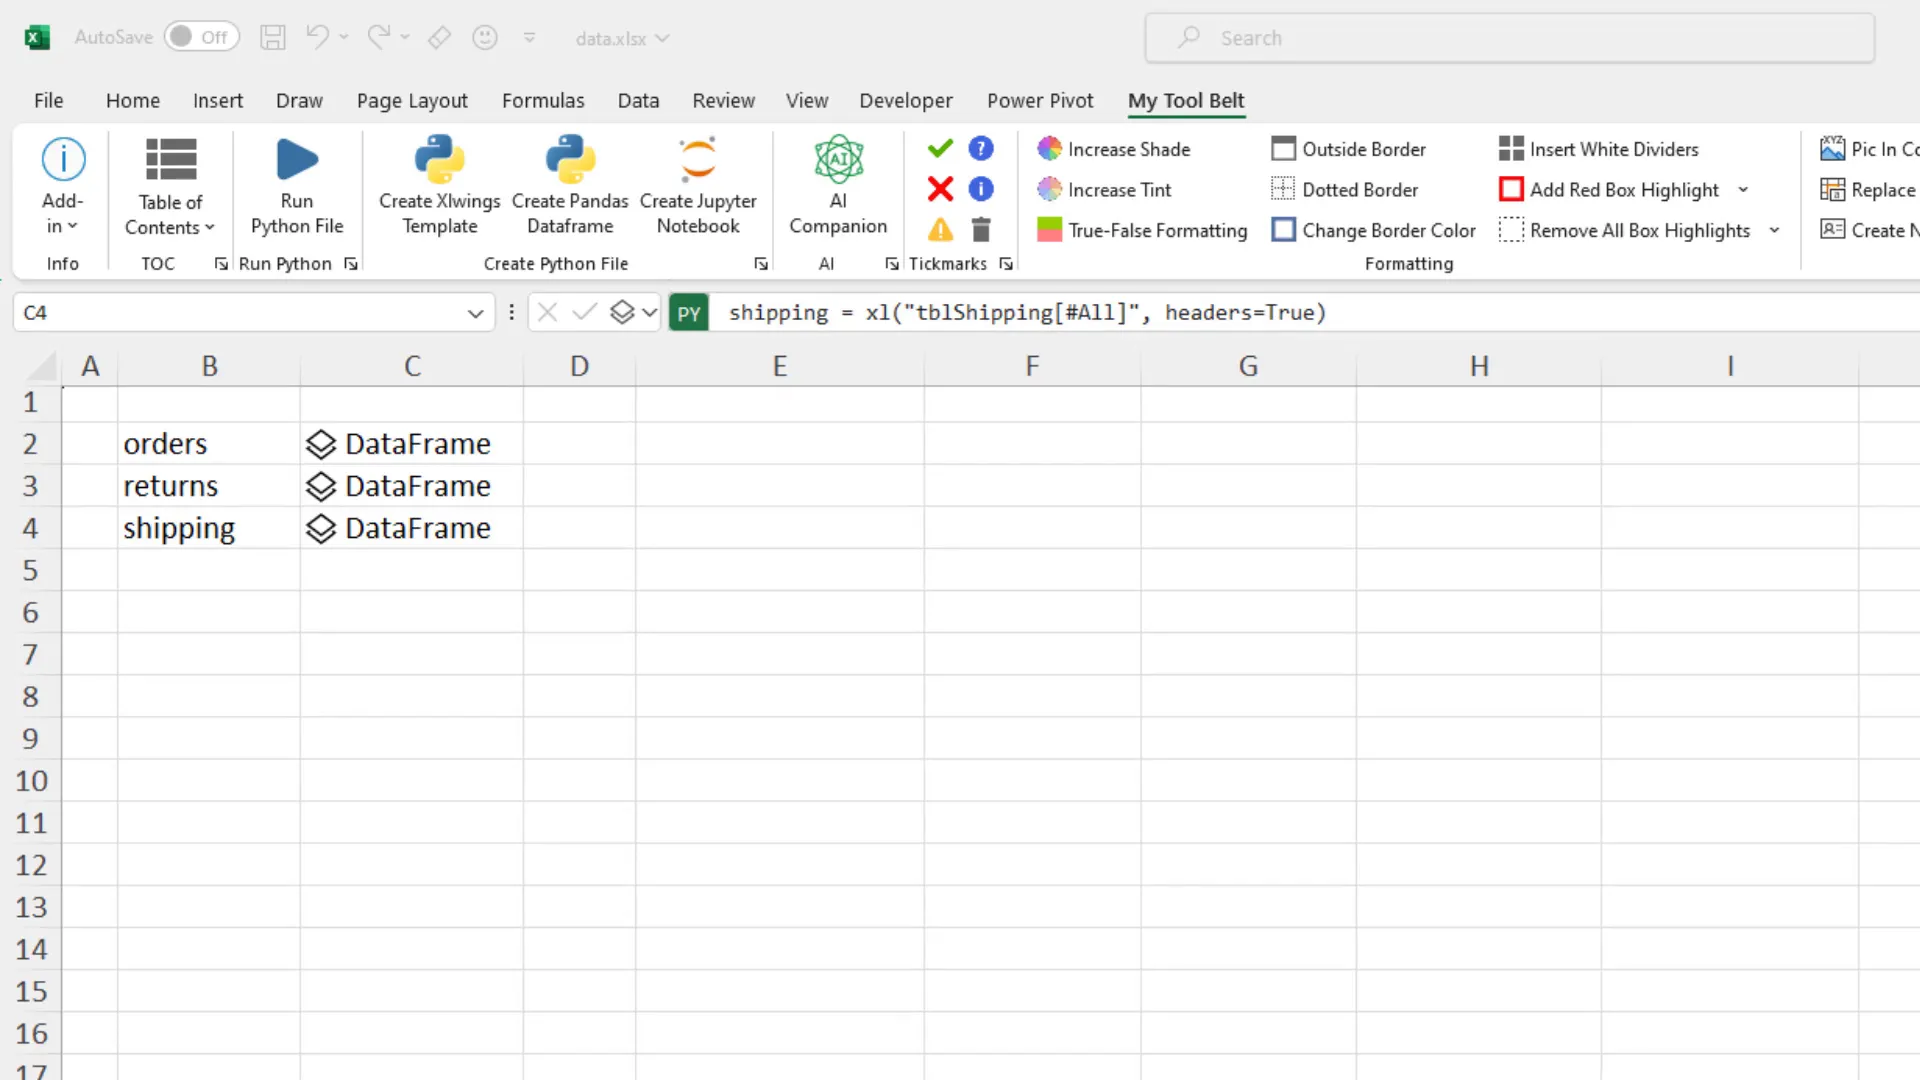This screenshot has height=1080, width=1920.
Task: Open the Power Pivot tab
Action: (1040, 100)
